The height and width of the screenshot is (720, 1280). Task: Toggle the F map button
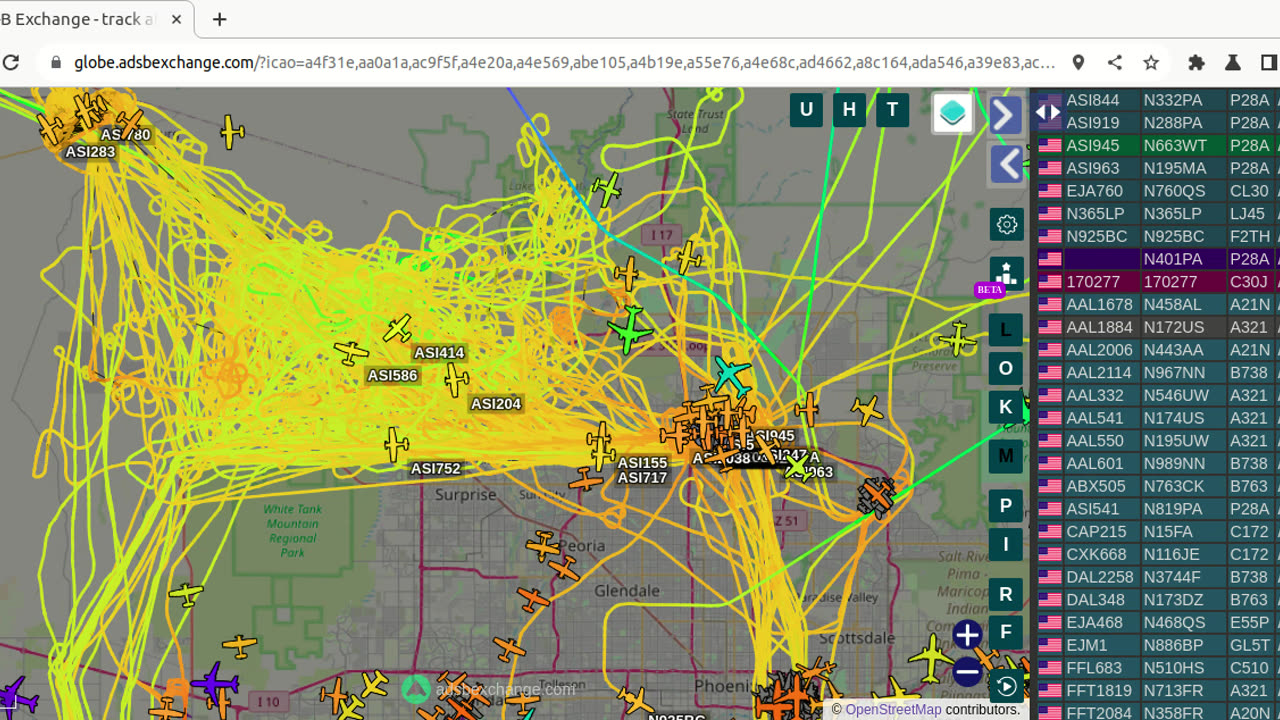[1006, 632]
